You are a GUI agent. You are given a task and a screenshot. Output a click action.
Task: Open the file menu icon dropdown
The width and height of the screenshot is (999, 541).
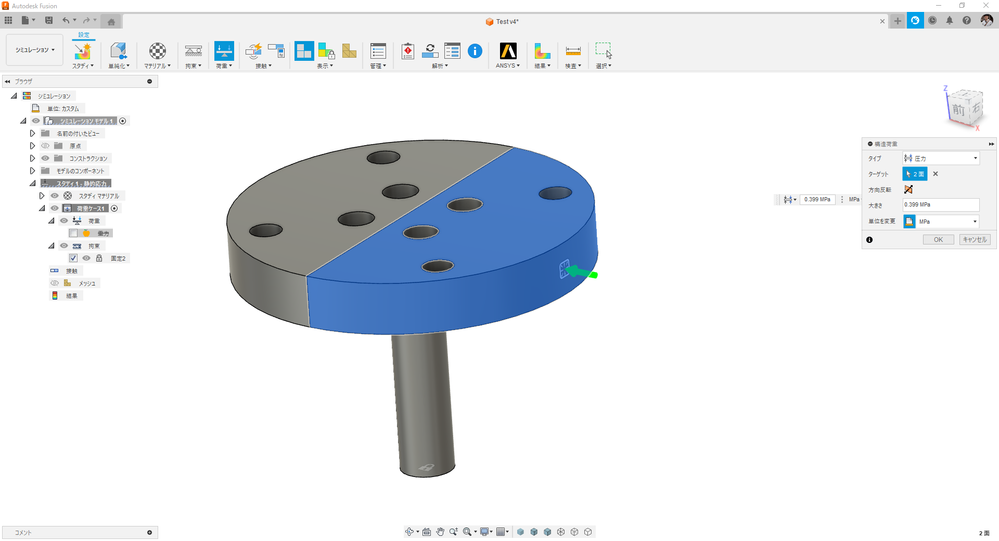tap(28, 20)
